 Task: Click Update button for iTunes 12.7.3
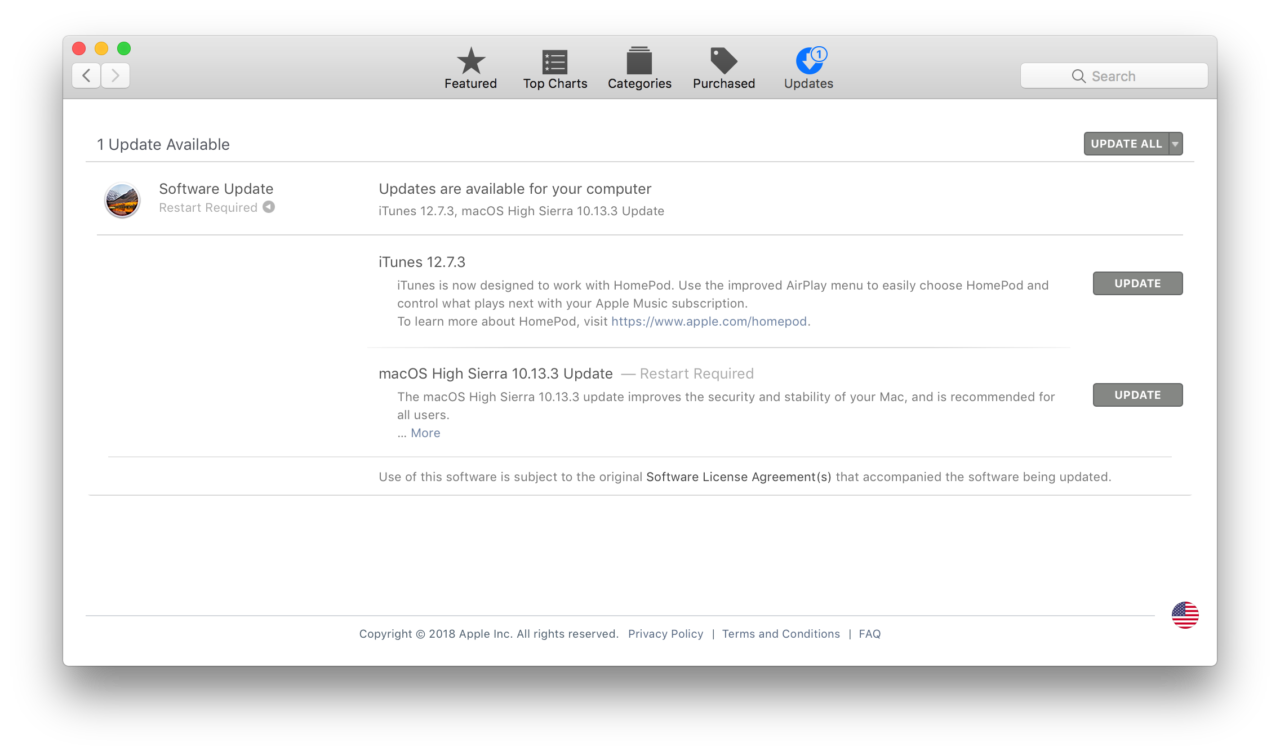[1137, 283]
